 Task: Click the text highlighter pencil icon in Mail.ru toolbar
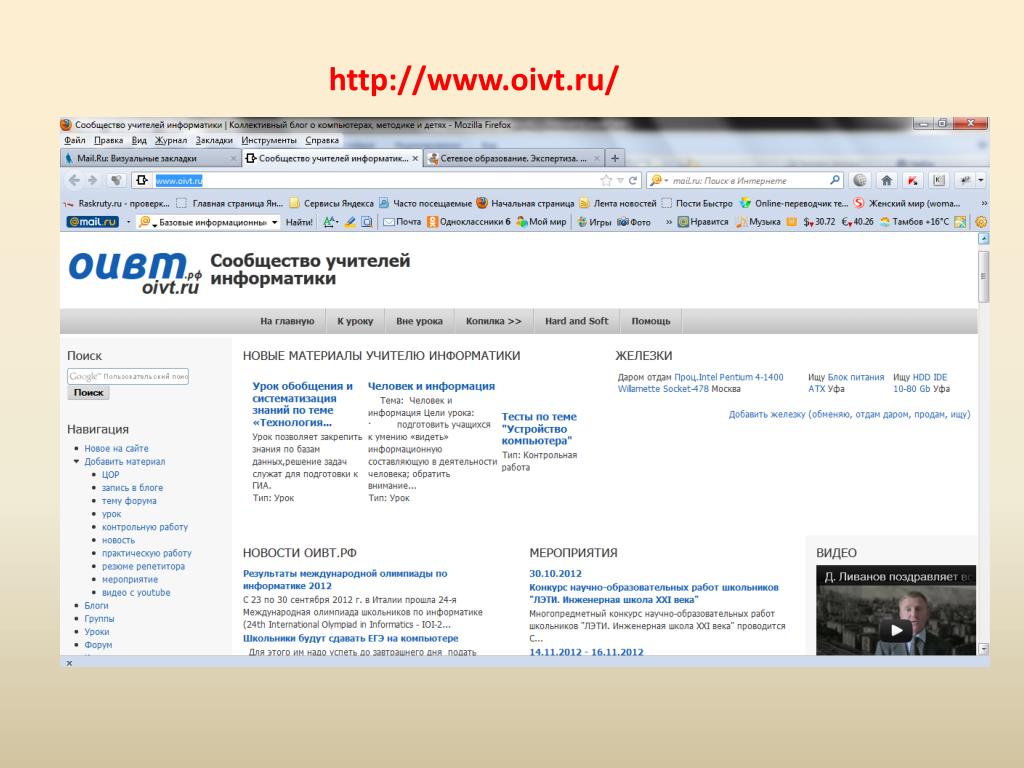(350, 222)
